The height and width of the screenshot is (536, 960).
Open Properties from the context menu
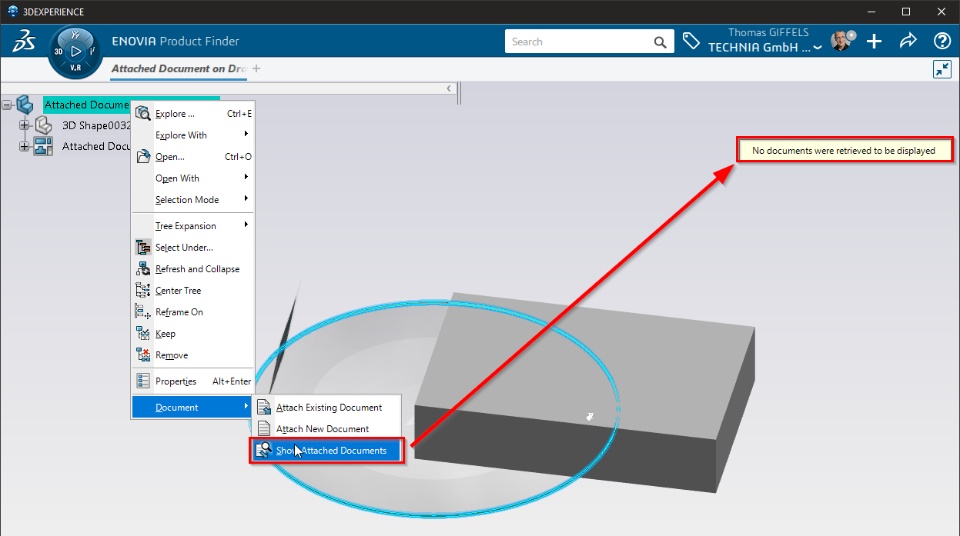(x=193, y=381)
